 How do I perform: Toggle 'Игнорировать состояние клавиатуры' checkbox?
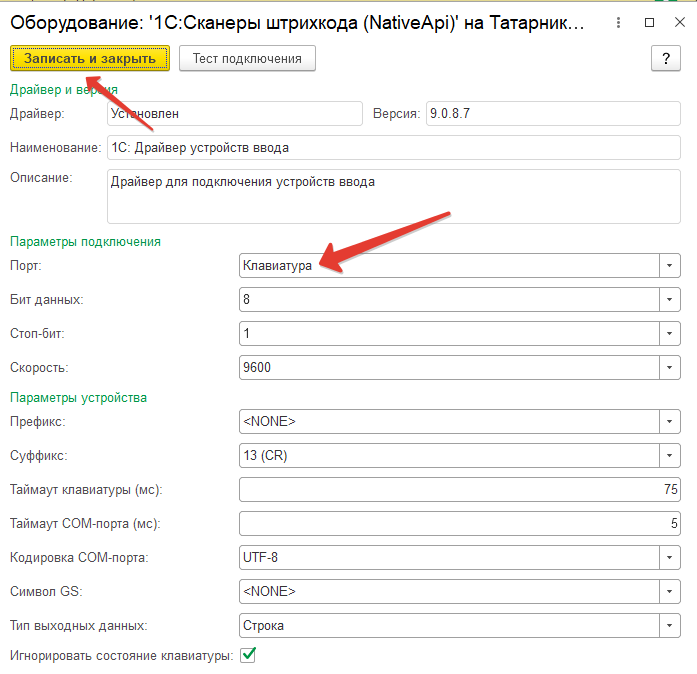(248, 655)
